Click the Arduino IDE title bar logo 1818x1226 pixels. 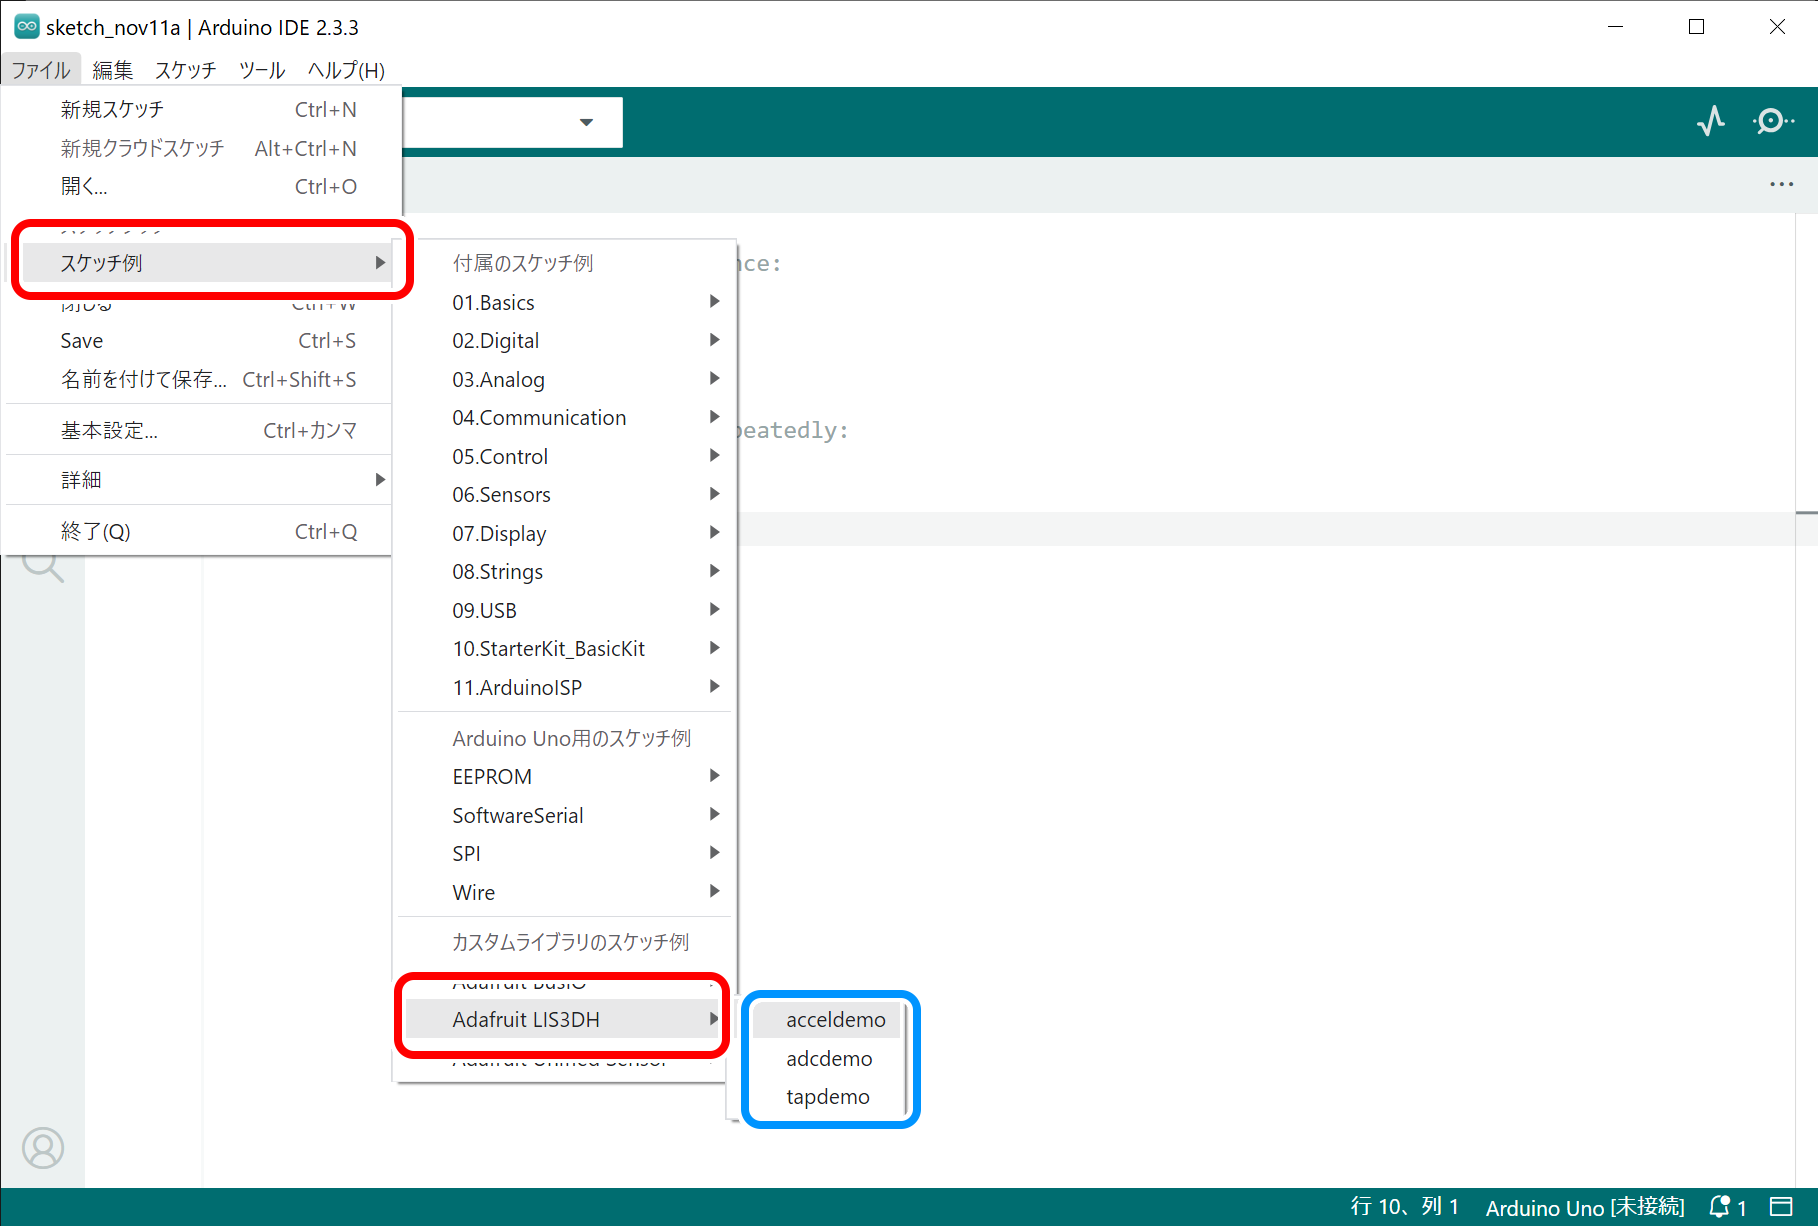(26, 27)
